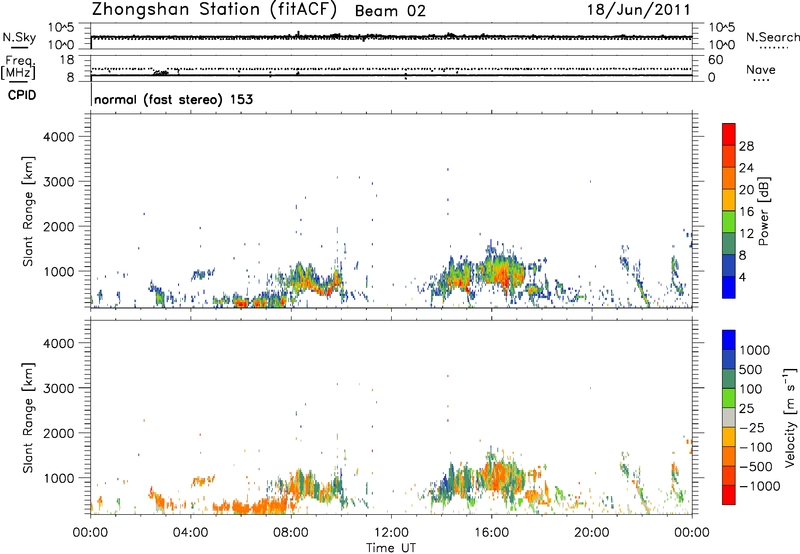The image size is (800, 554).
Task: Click the normal (fast stereo) 153 text
Action: click(x=173, y=99)
